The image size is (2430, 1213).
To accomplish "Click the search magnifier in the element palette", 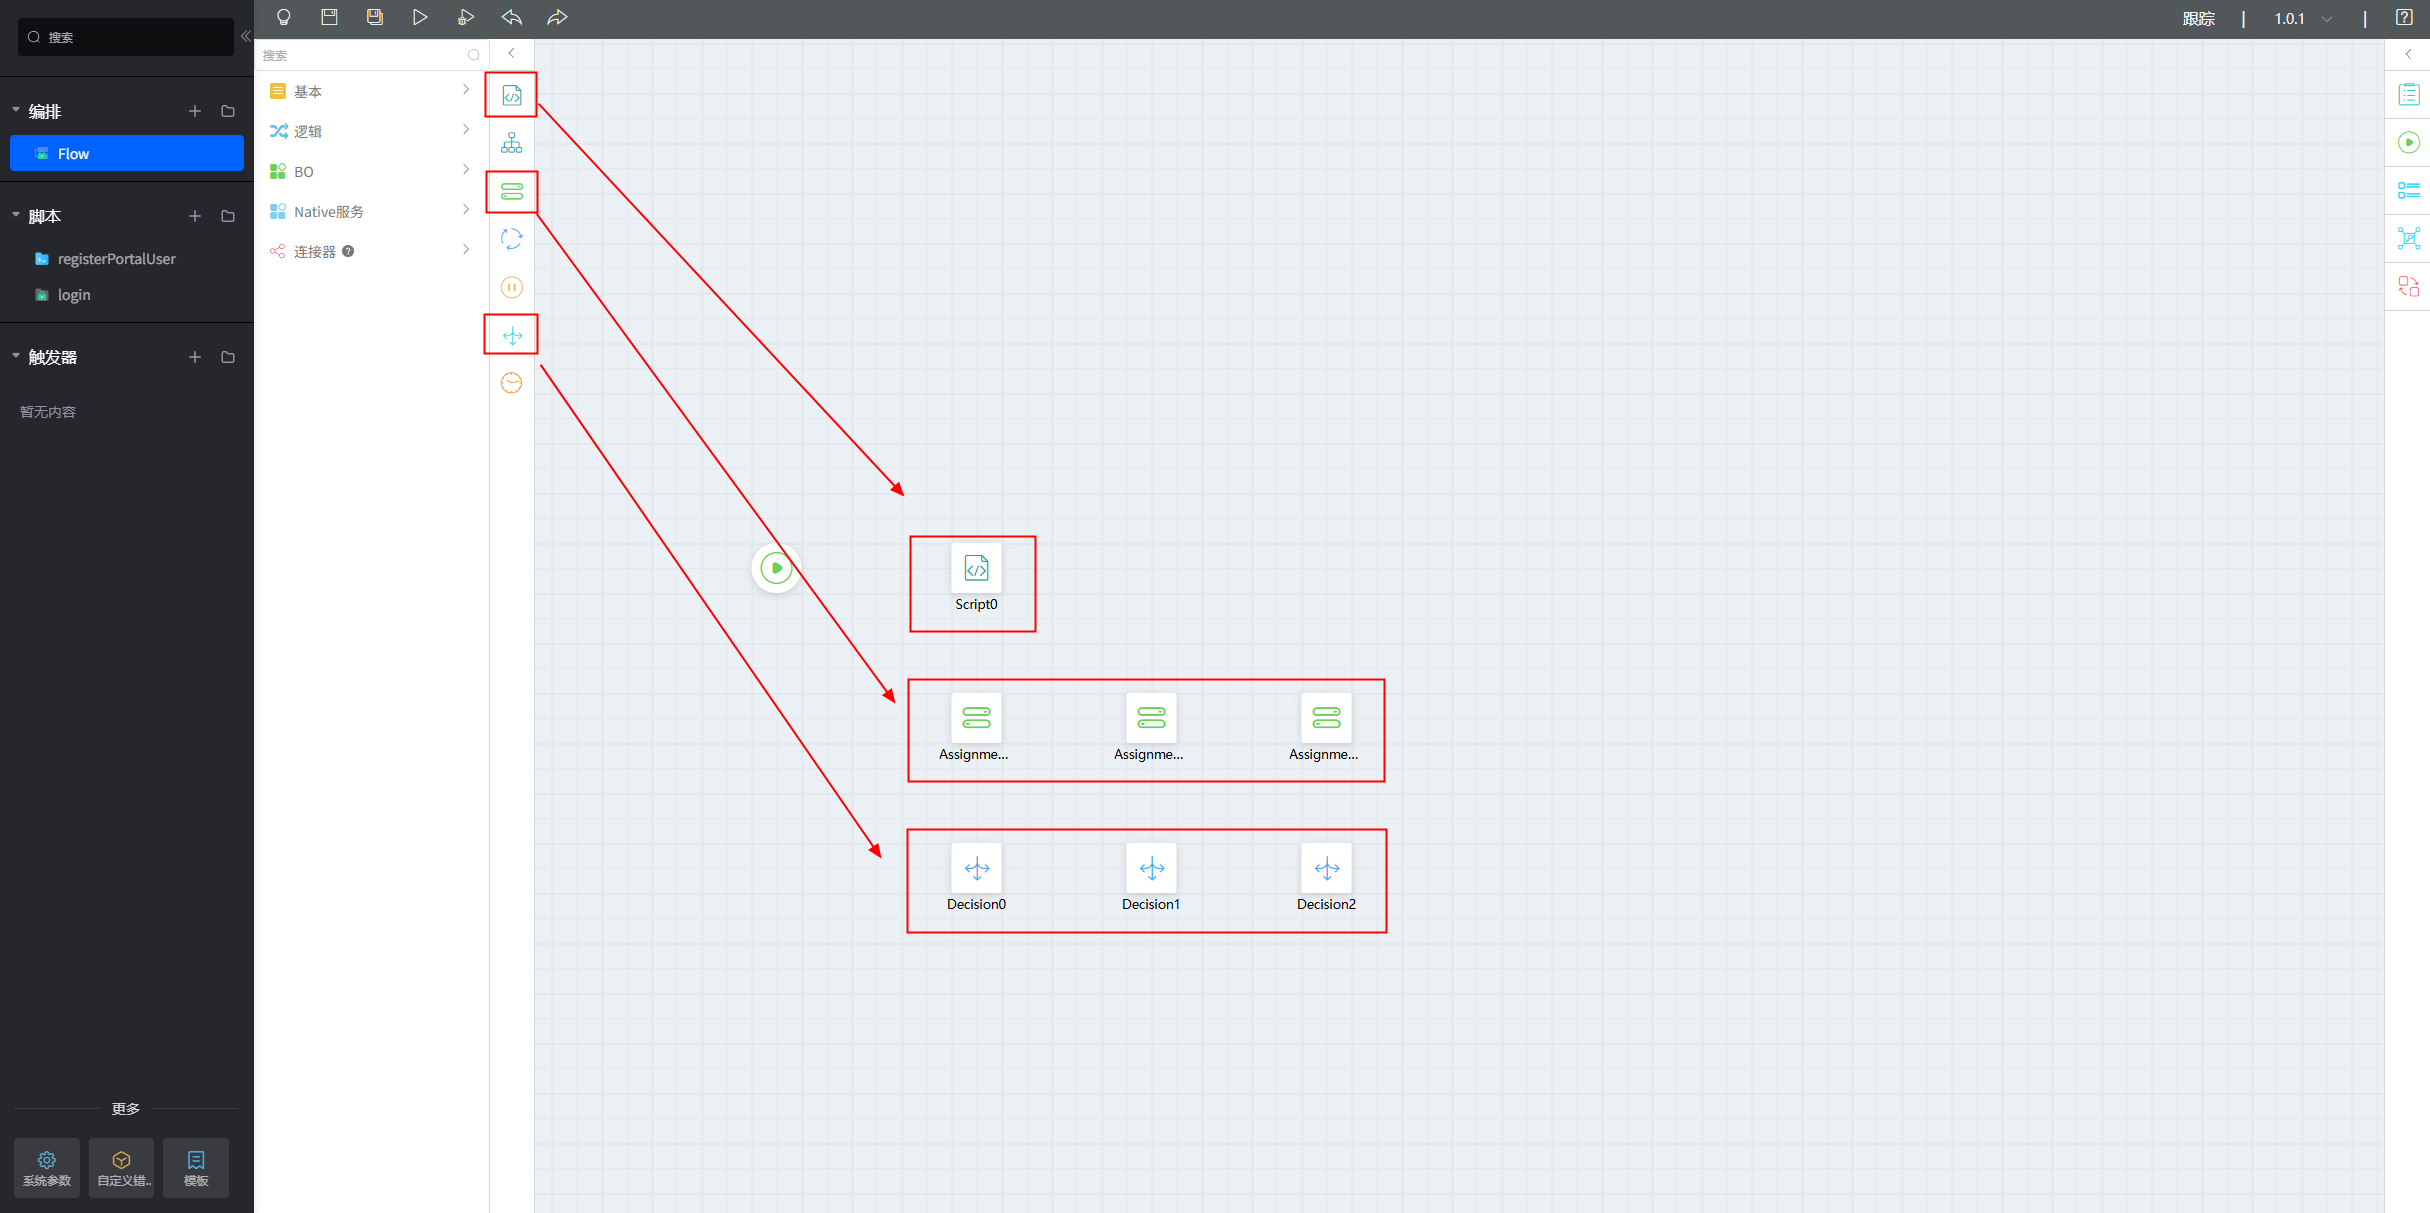I will tap(474, 55).
